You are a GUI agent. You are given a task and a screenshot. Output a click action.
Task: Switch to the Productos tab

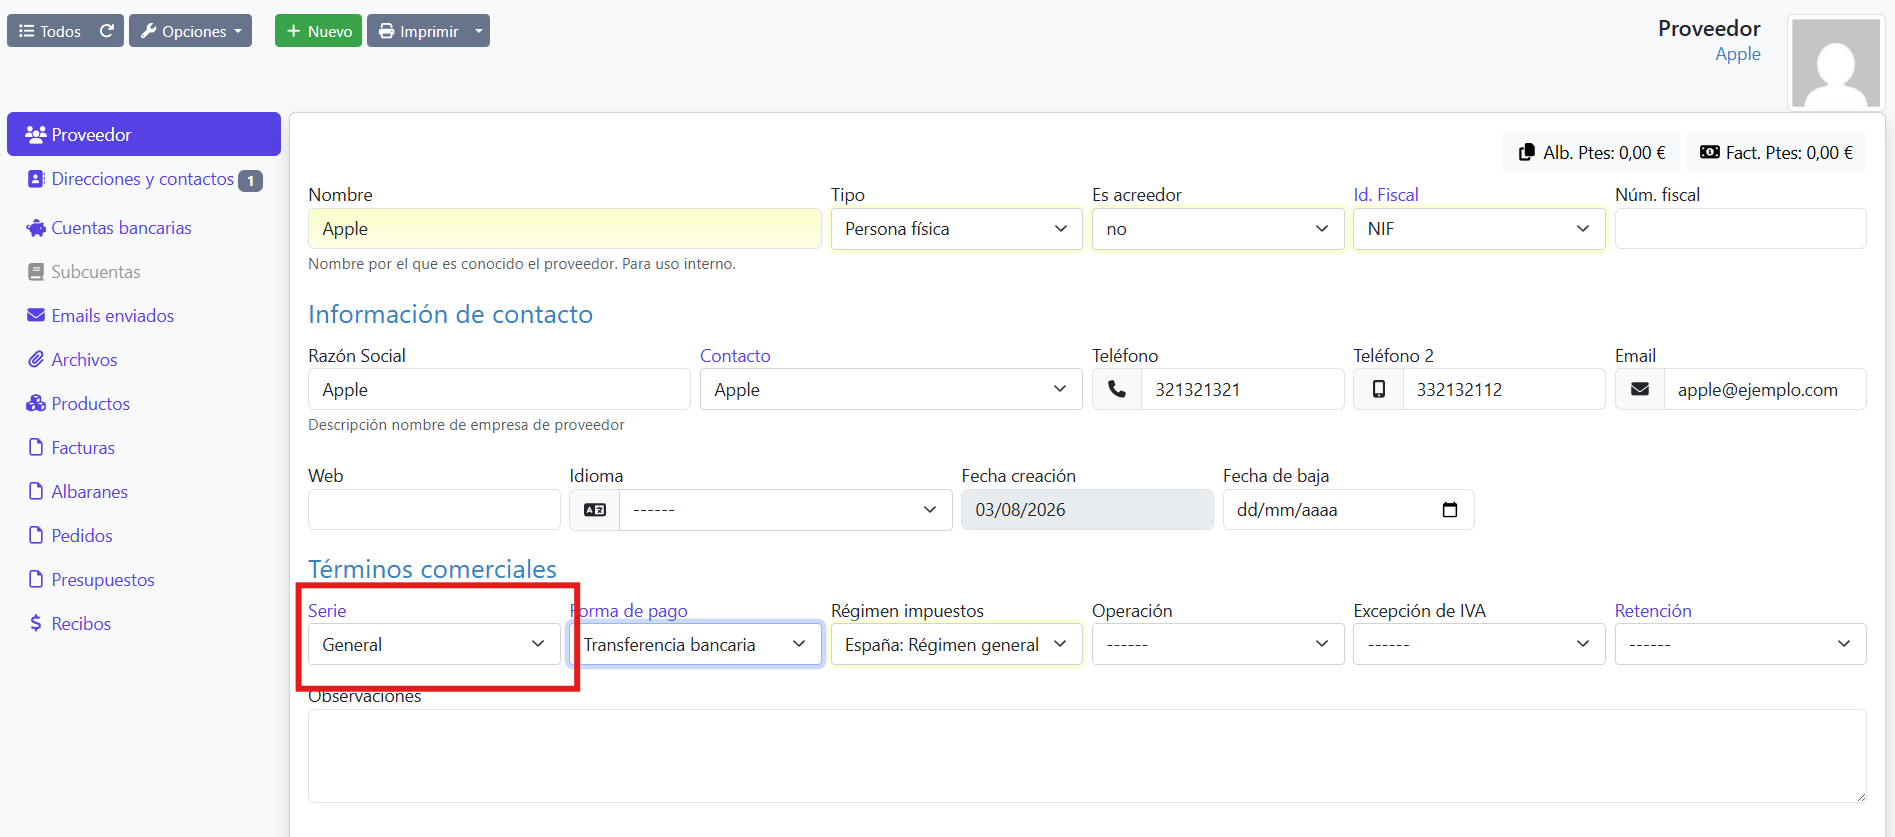pyautogui.click(x=144, y=404)
